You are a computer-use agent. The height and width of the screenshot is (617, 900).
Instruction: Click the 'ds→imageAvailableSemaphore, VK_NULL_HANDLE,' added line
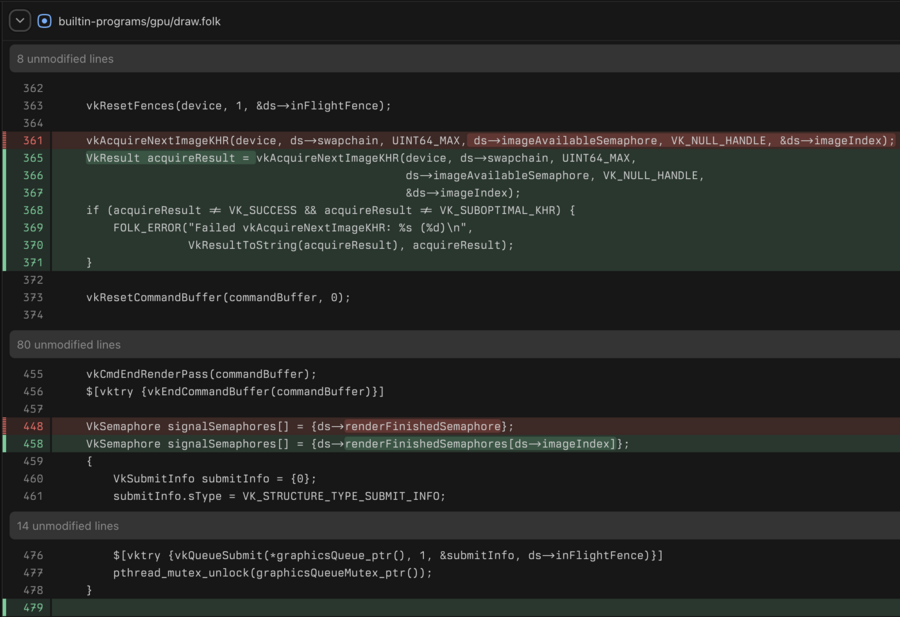coord(554,176)
